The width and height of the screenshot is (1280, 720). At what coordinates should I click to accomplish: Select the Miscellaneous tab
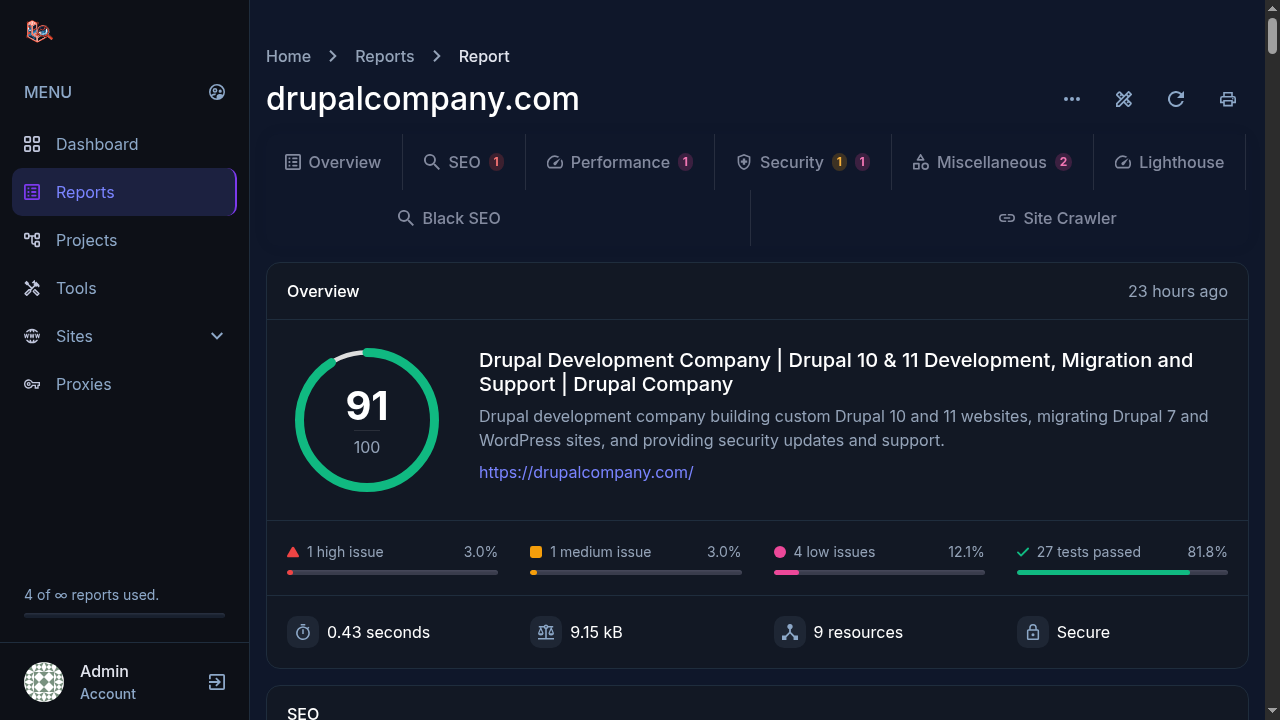992,162
